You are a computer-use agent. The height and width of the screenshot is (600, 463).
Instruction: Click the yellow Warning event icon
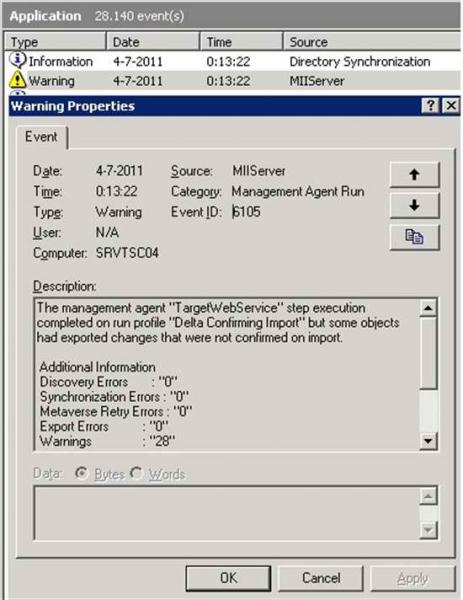[16, 80]
